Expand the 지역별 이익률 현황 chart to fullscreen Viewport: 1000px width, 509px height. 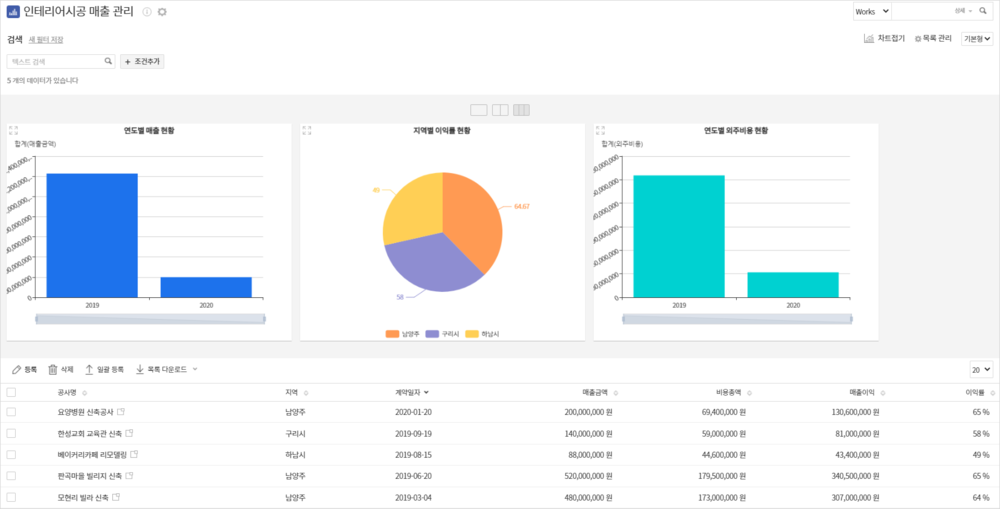tap(307, 130)
